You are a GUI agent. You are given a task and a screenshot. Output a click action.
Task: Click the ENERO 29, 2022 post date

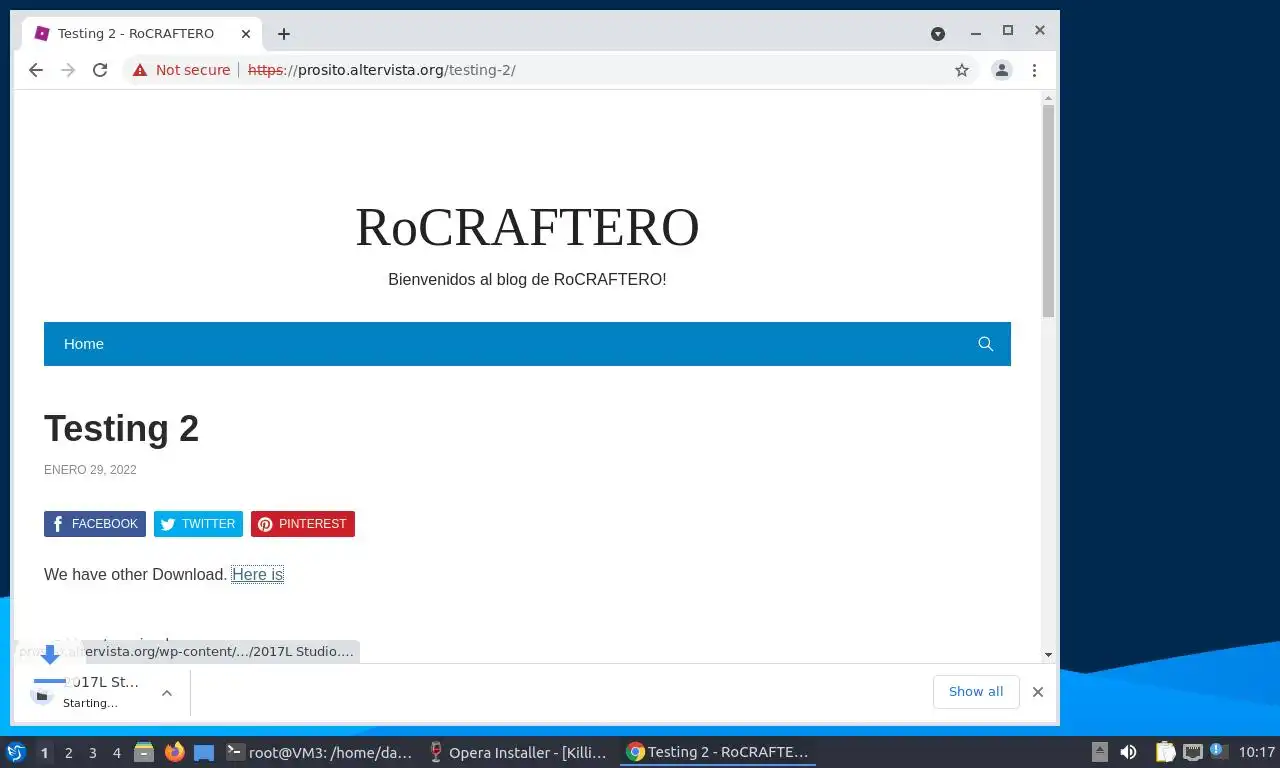(x=90, y=470)
